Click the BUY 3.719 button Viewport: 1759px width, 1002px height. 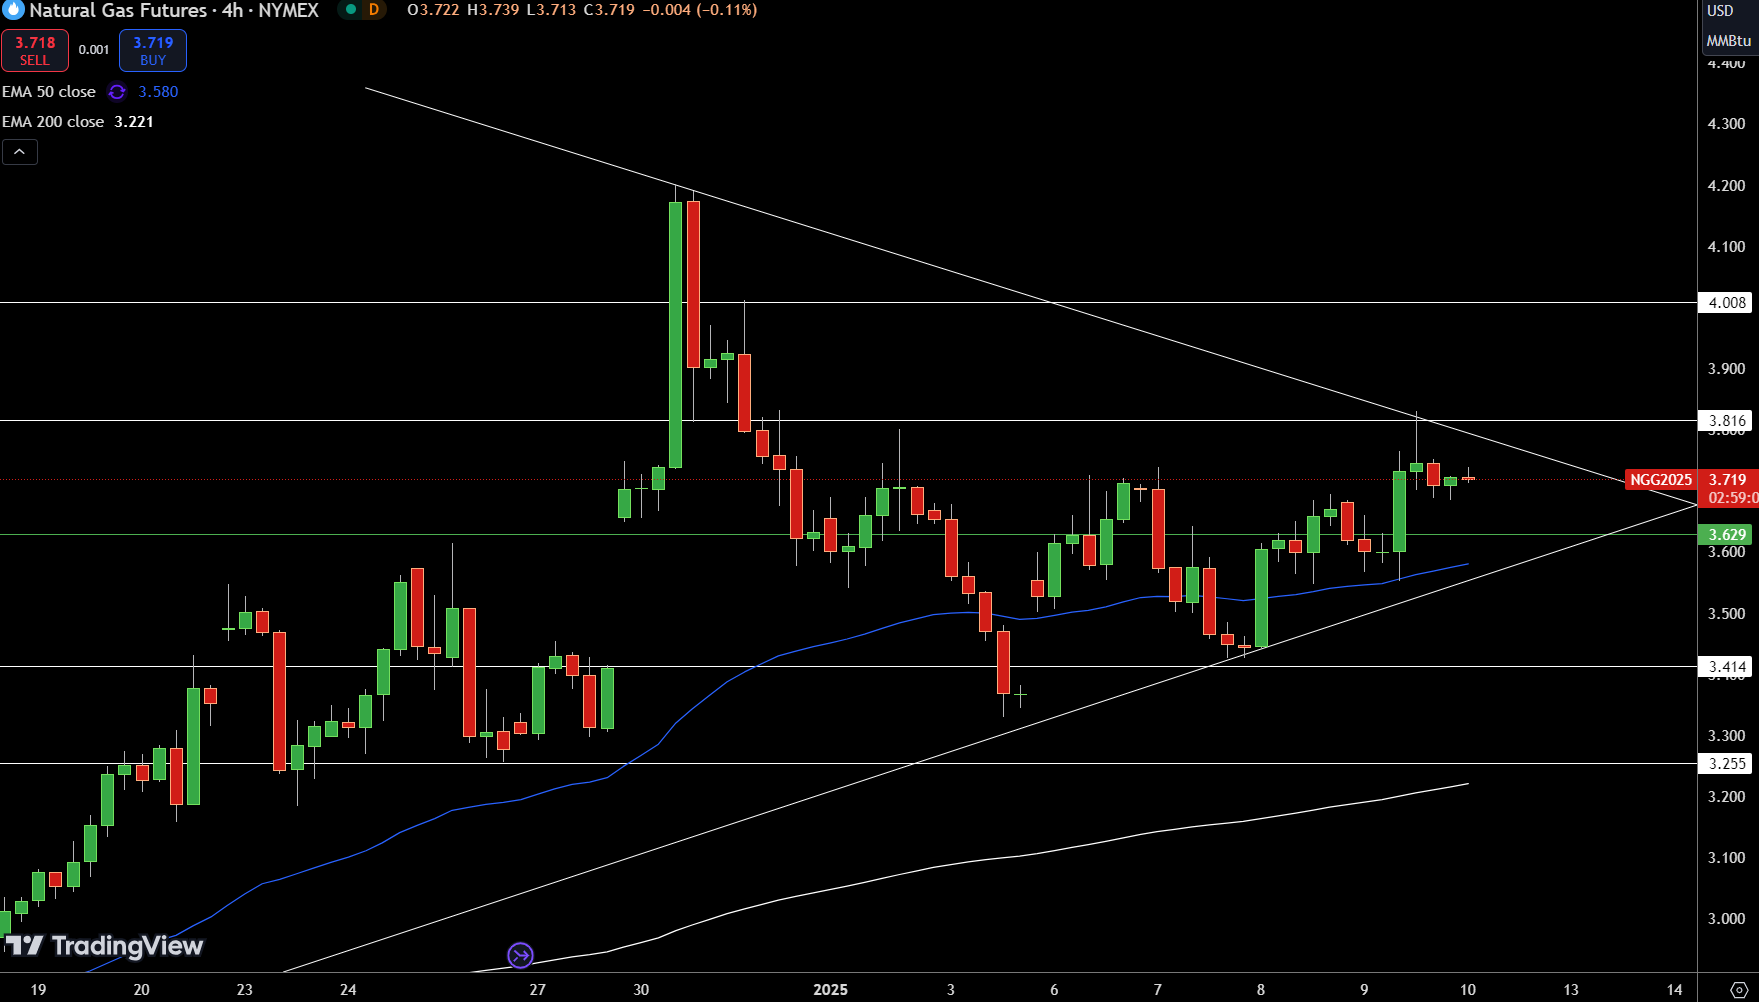(153, 51)
